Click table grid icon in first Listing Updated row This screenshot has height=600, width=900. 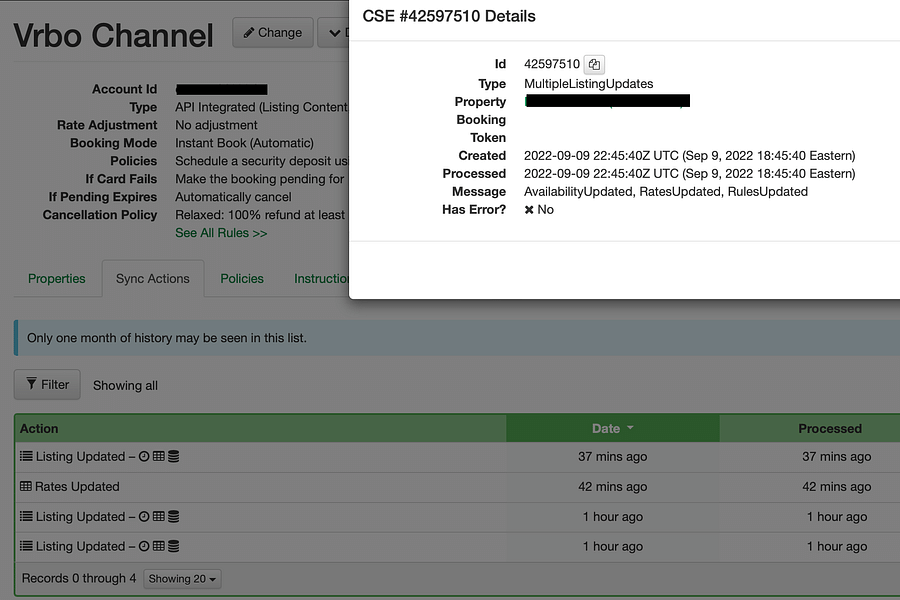(159, 457)
